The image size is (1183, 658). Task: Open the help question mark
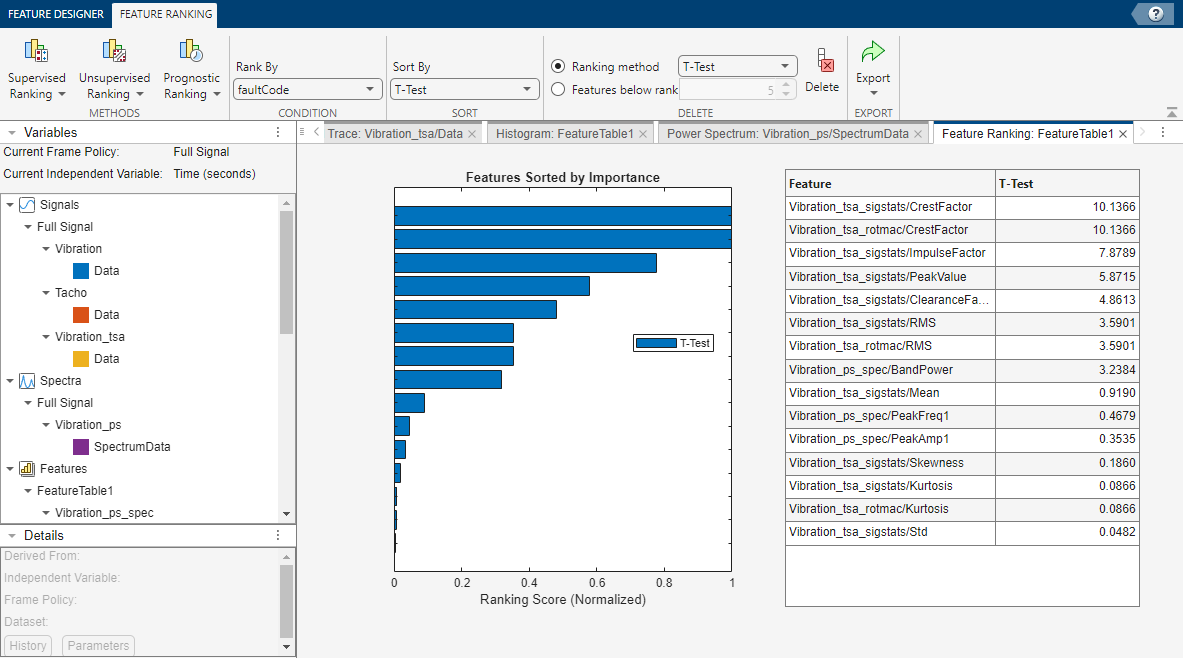point(1156,14)
